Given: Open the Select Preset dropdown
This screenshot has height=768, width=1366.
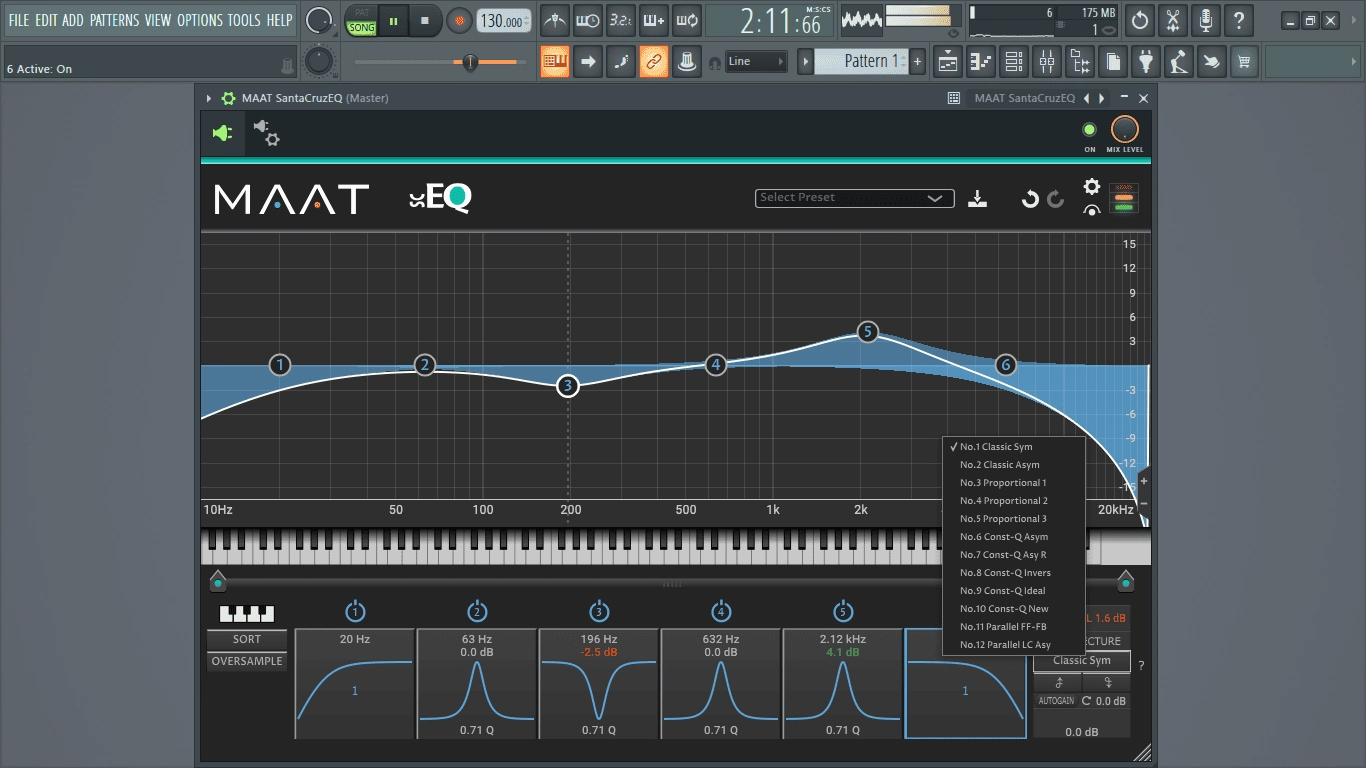Looking at the screenshot, I should 854,198.
